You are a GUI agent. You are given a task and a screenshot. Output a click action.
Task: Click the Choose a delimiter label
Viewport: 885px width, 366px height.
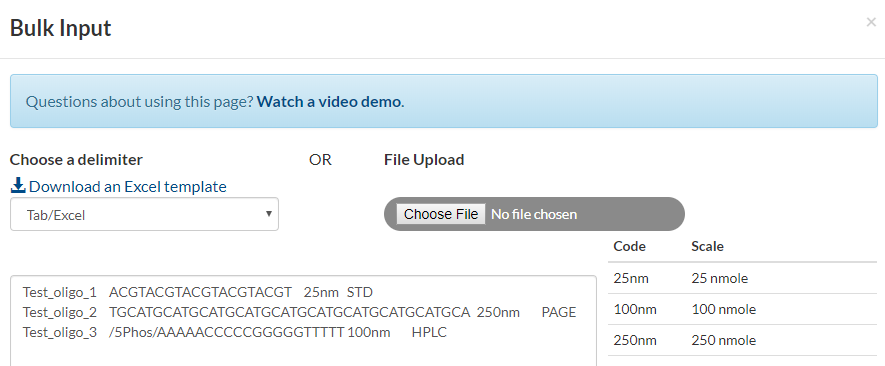coord(76,160)
